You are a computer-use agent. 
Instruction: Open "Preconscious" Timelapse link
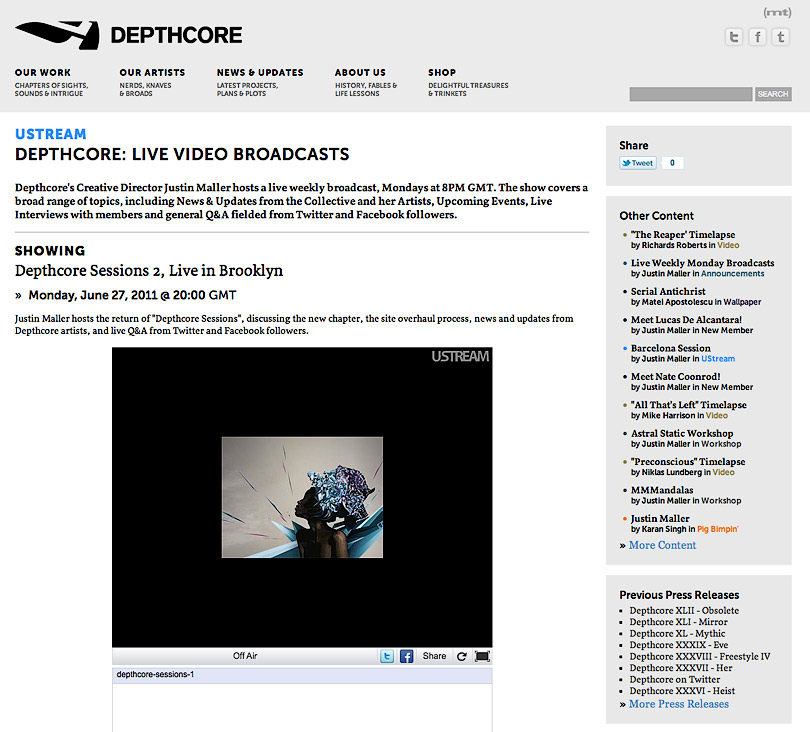click(688, 462)
